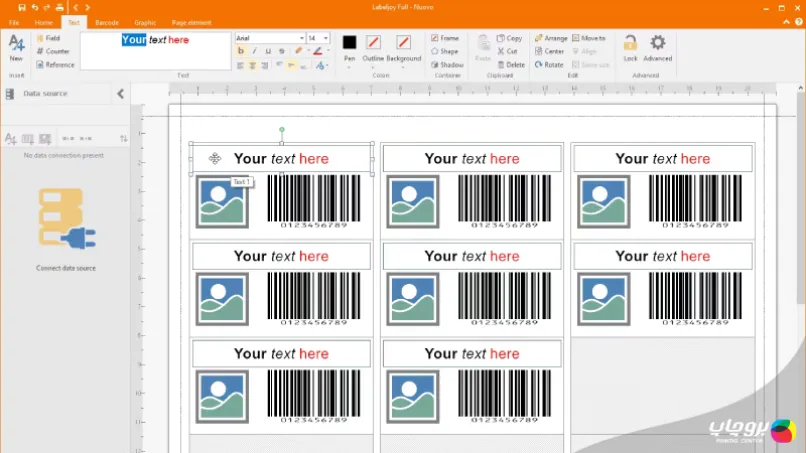Expand the Background color dropdown arrow
The width and height of the screenshot is (806, 453).
pyautogui.click(x=404, y=67)
